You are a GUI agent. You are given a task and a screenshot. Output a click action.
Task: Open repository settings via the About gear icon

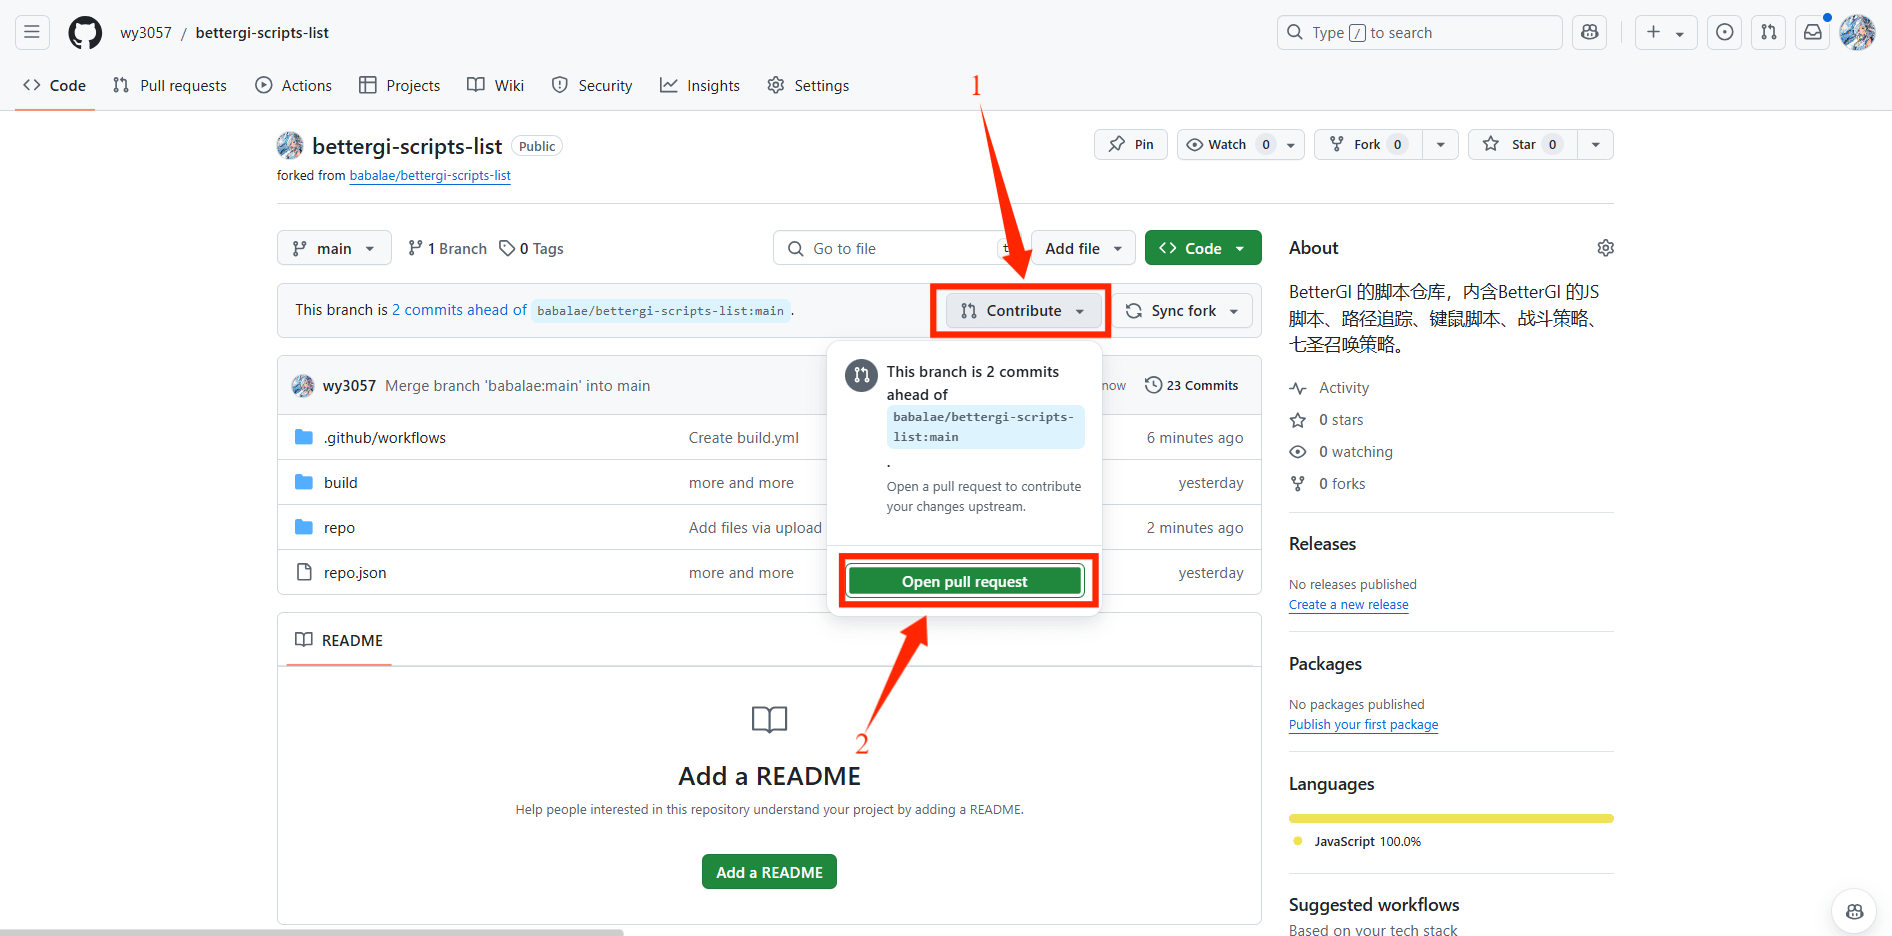click(x=1605, y=247)
